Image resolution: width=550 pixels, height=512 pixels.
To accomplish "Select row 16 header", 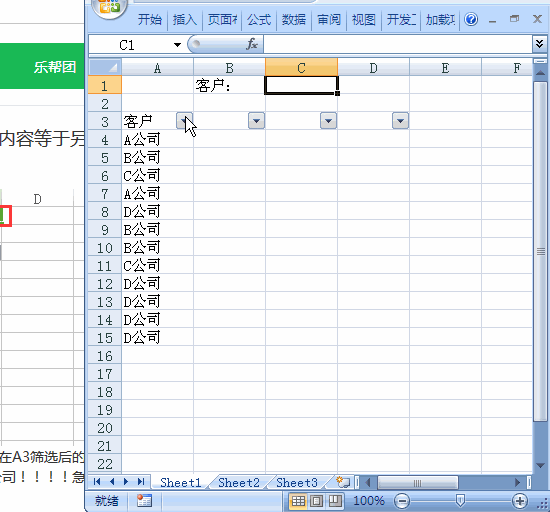I will 105,356.
